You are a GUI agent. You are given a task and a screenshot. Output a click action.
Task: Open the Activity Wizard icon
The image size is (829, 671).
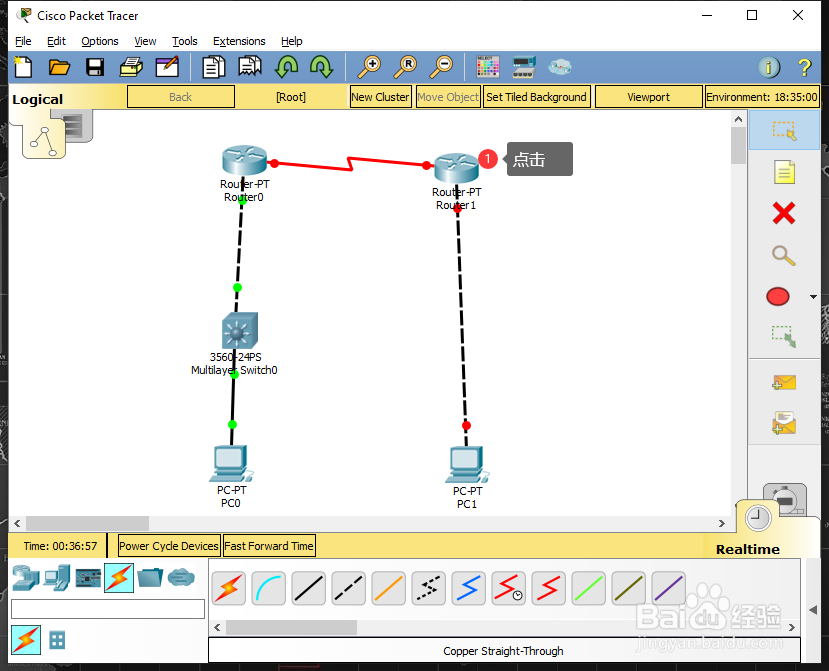coord(167,67)
